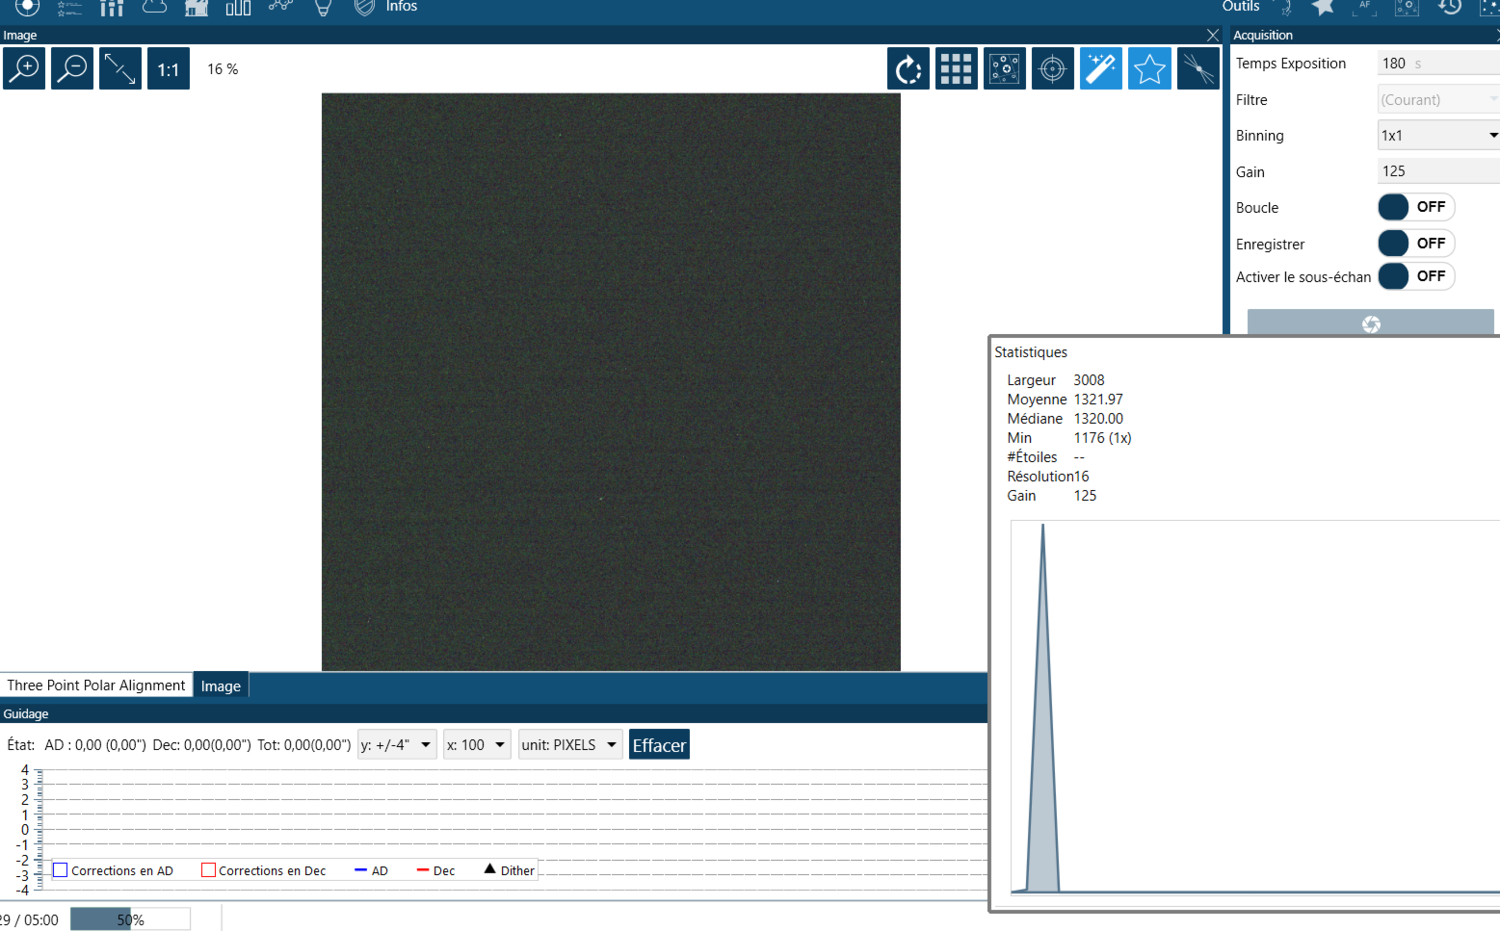Enable the Enregistrer option

(1415, 243)
